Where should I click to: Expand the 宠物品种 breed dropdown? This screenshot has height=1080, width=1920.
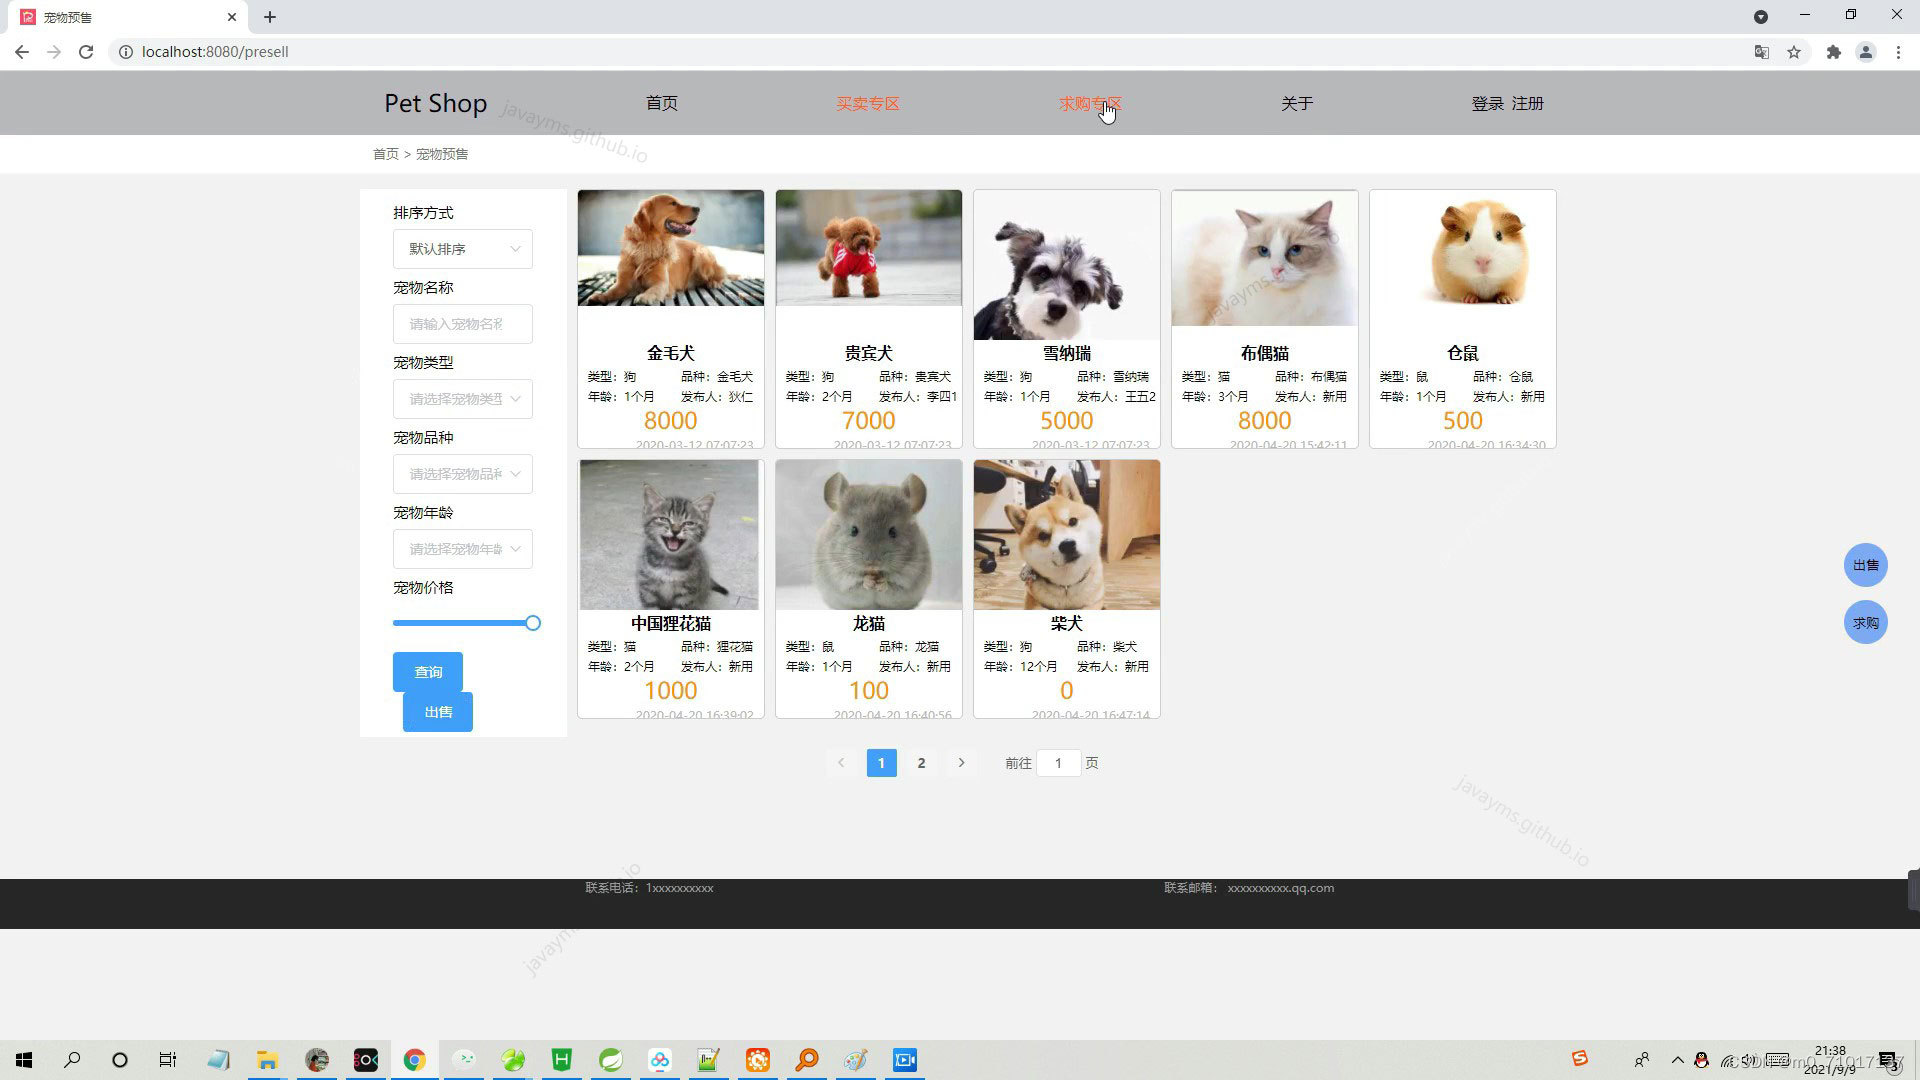coord(462,474)
